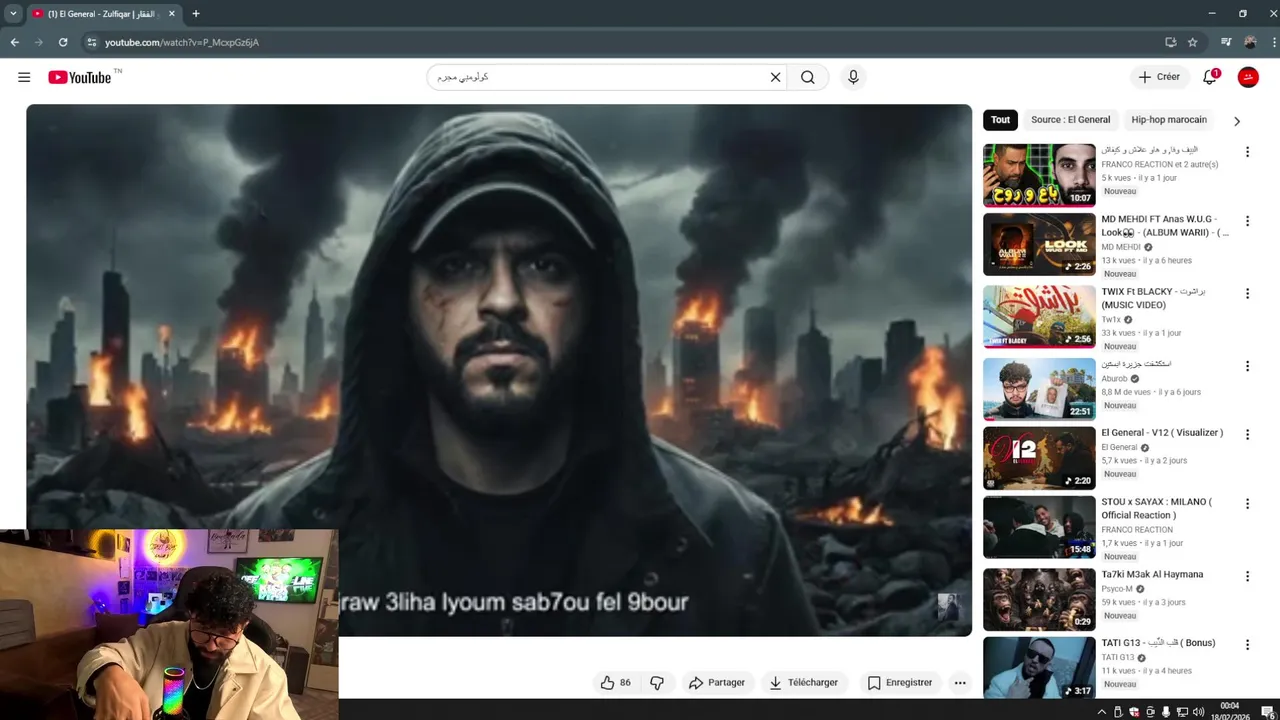Image resolution: width=1280 pixels, height=720 pixels.
Task: Click the main video player area
Action: [499, 370]
